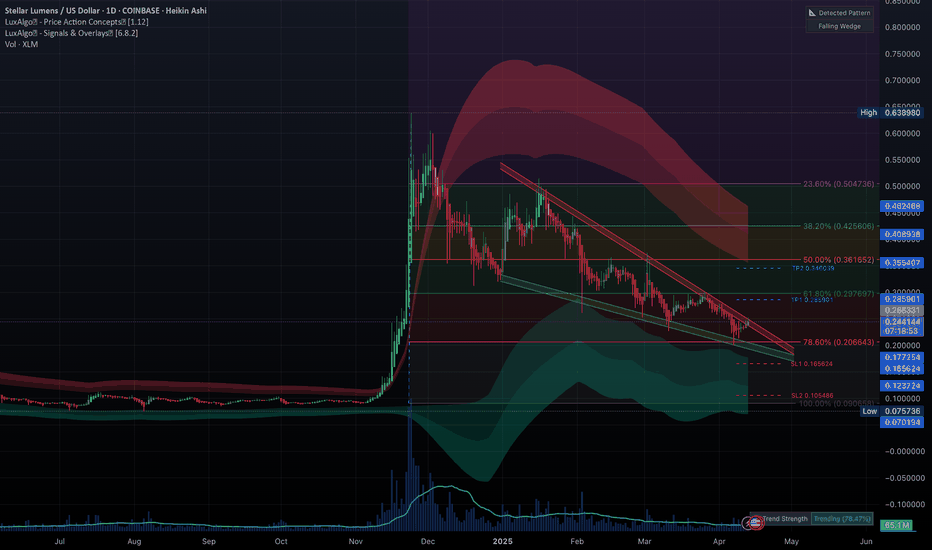This screenshot has width=932, height=550.
Task: Click the 100.00% (0.090658) Fibonacci label
Action: pos(839,404)
